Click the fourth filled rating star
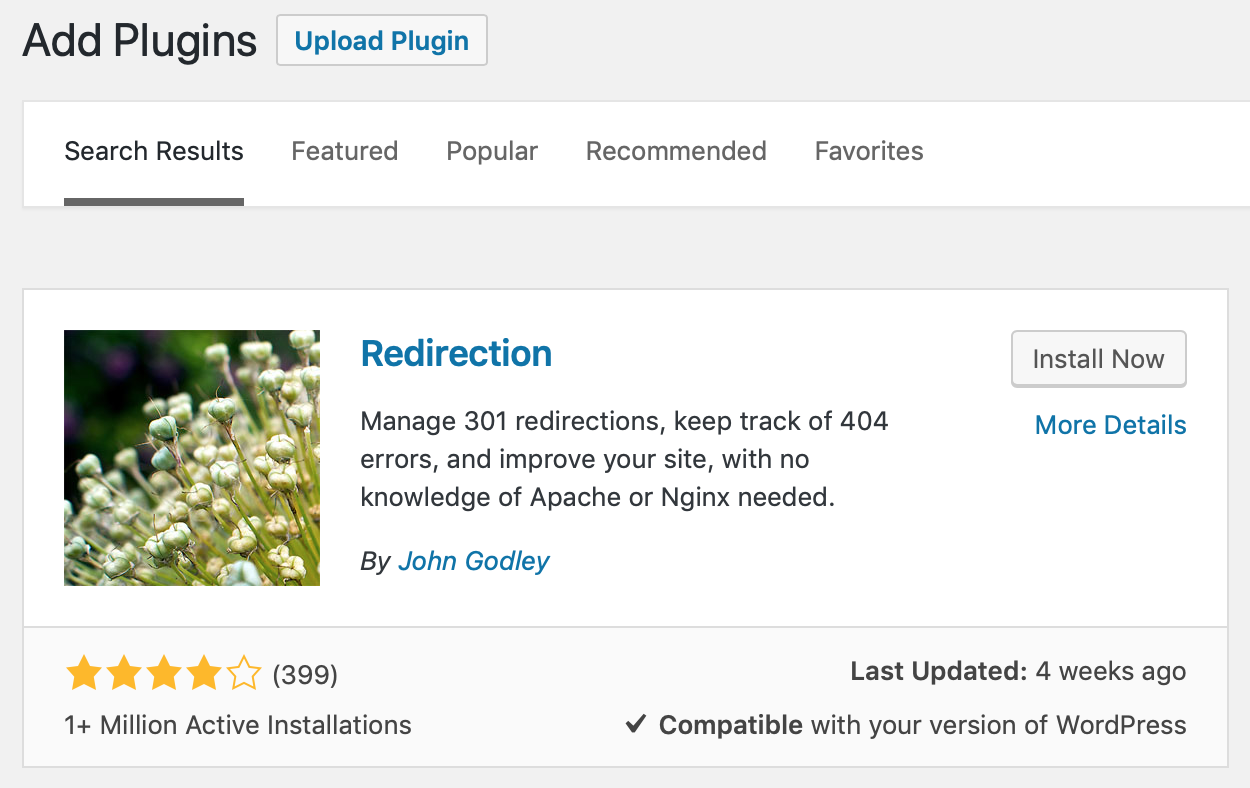1250x788 pixels. click(x=203, y=675)
